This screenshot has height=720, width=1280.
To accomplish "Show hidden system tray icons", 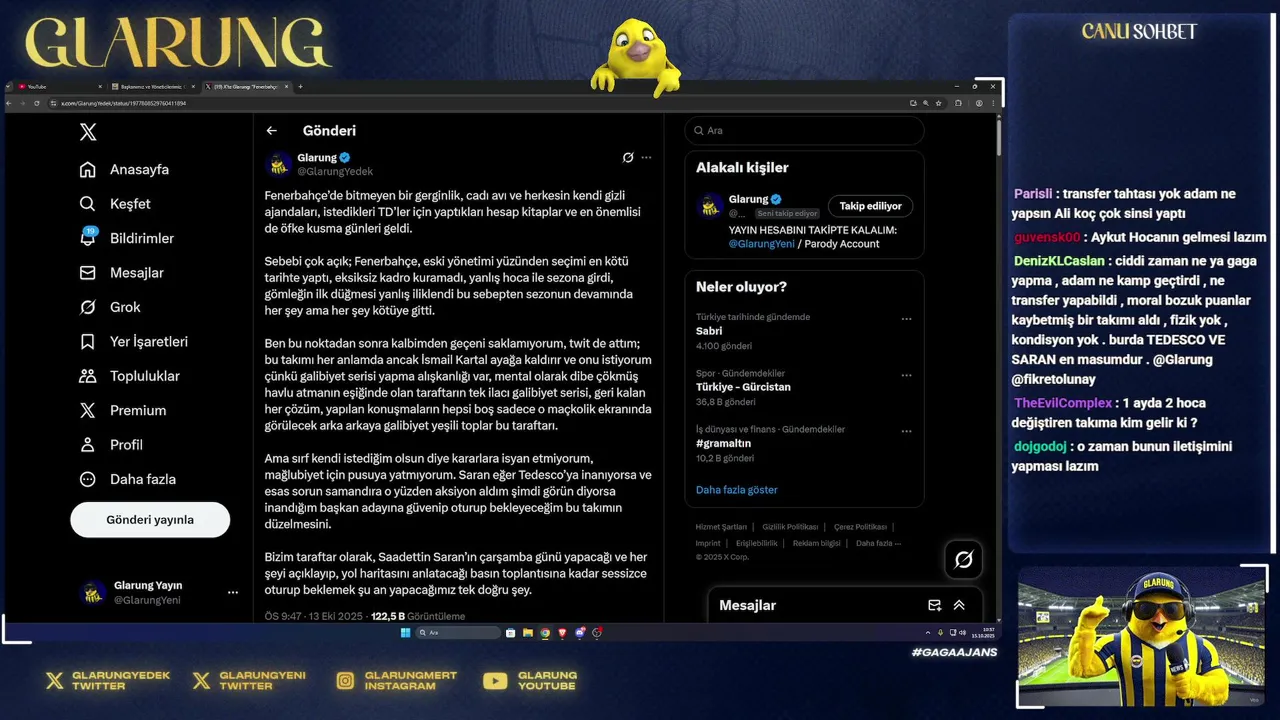I will point(928,632).
